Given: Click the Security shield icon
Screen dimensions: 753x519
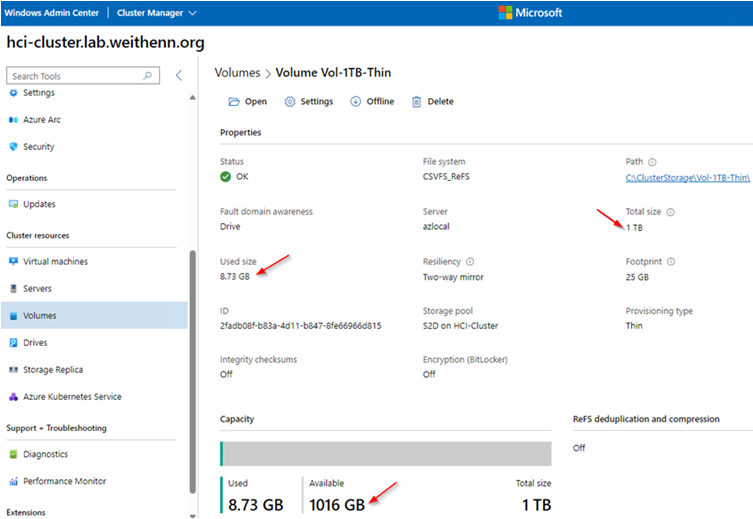Looking at the screenshot, I should [x=14, y=147].
